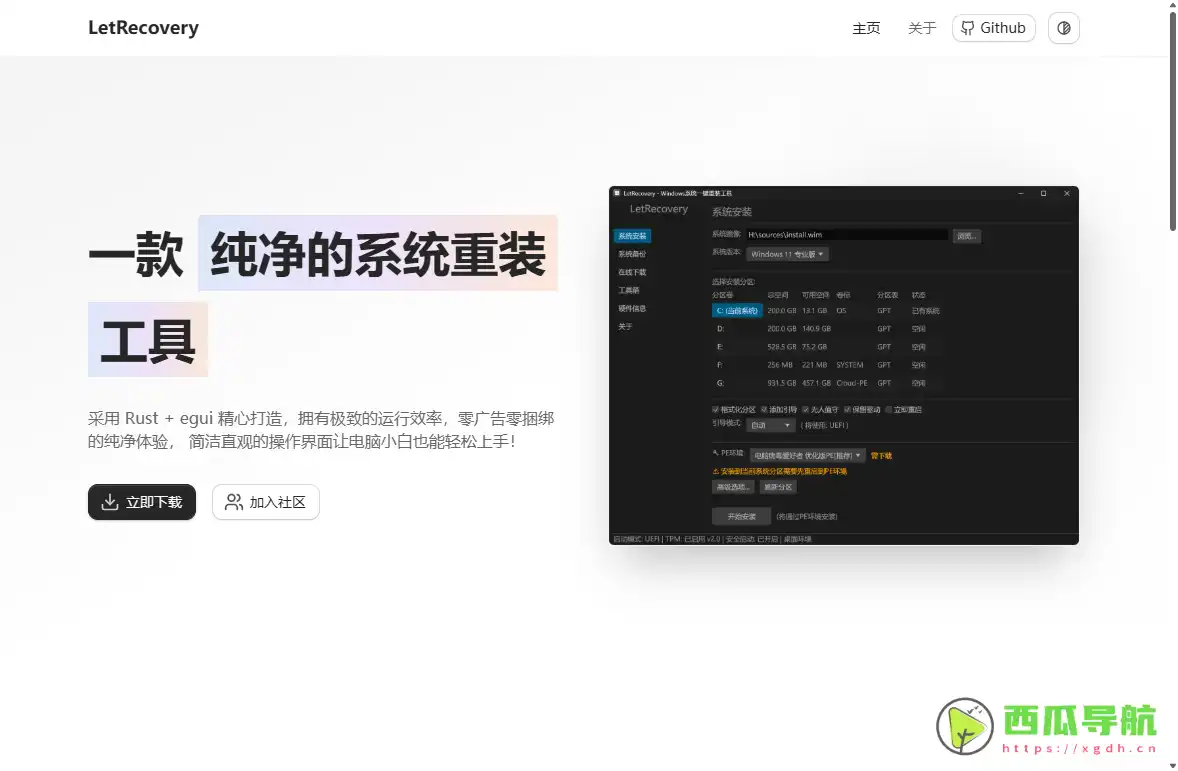The width and height of the screenshot is (1178, 771).
Task: Select 在线下载 in the app screenshot sidebar
Action: click(632, 272)
